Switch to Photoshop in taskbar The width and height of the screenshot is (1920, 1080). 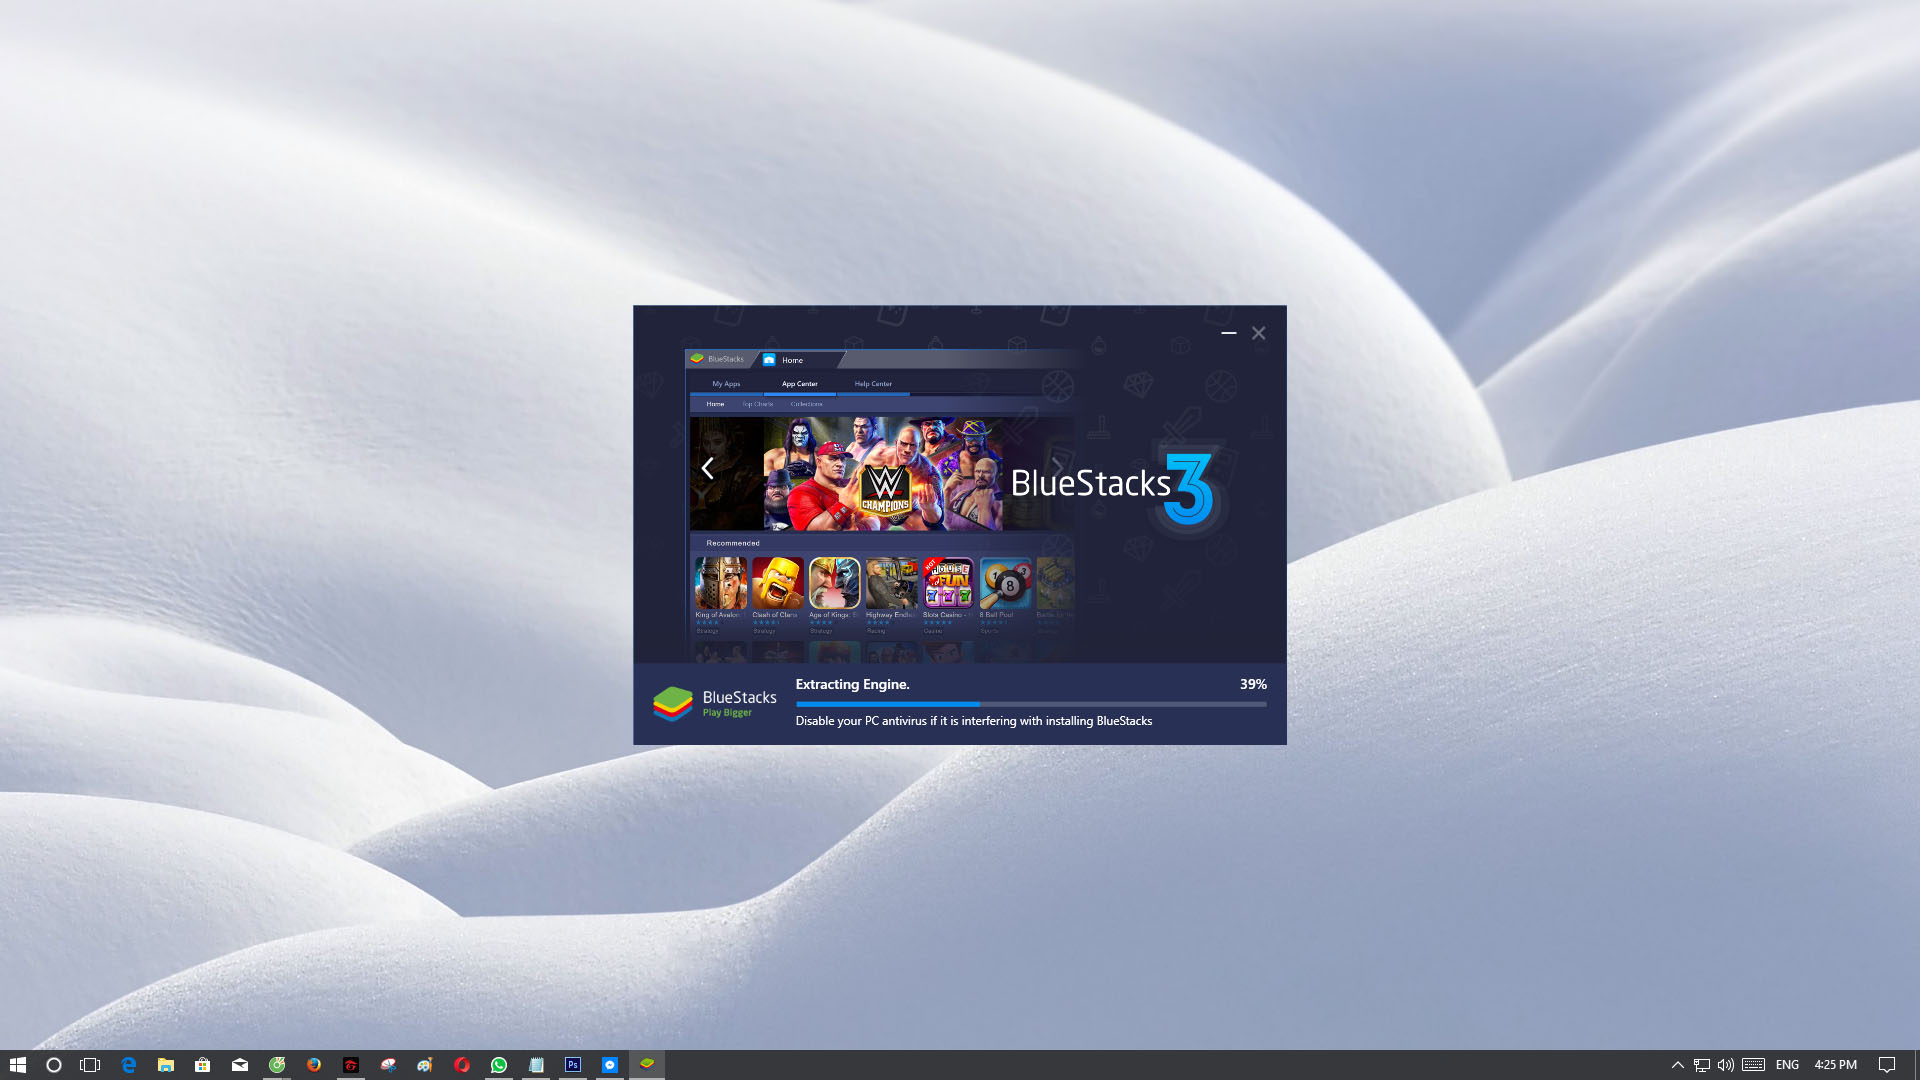(572, 1065)
